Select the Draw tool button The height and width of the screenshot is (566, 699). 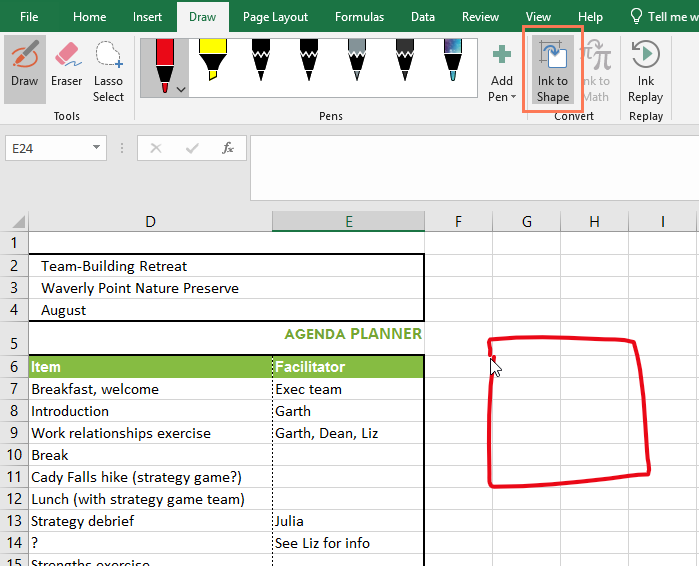pos(25,69)
